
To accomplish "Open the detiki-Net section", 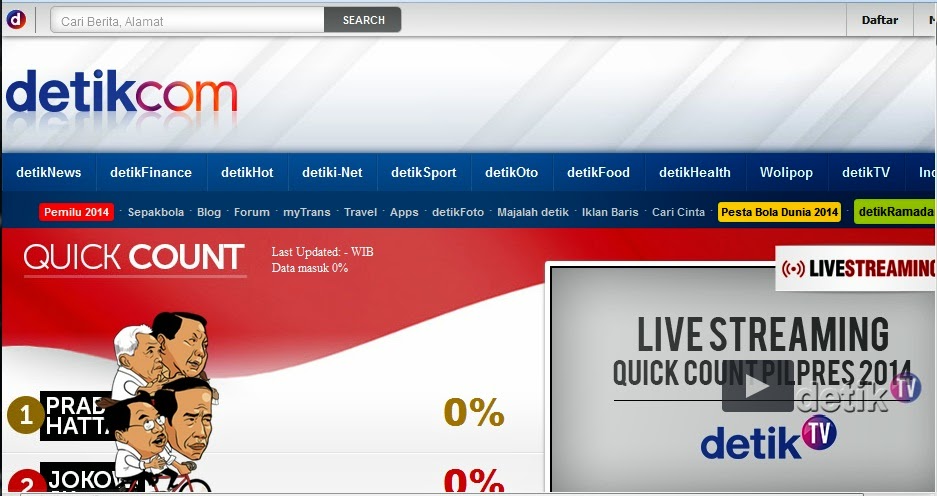I will point(332,172).
